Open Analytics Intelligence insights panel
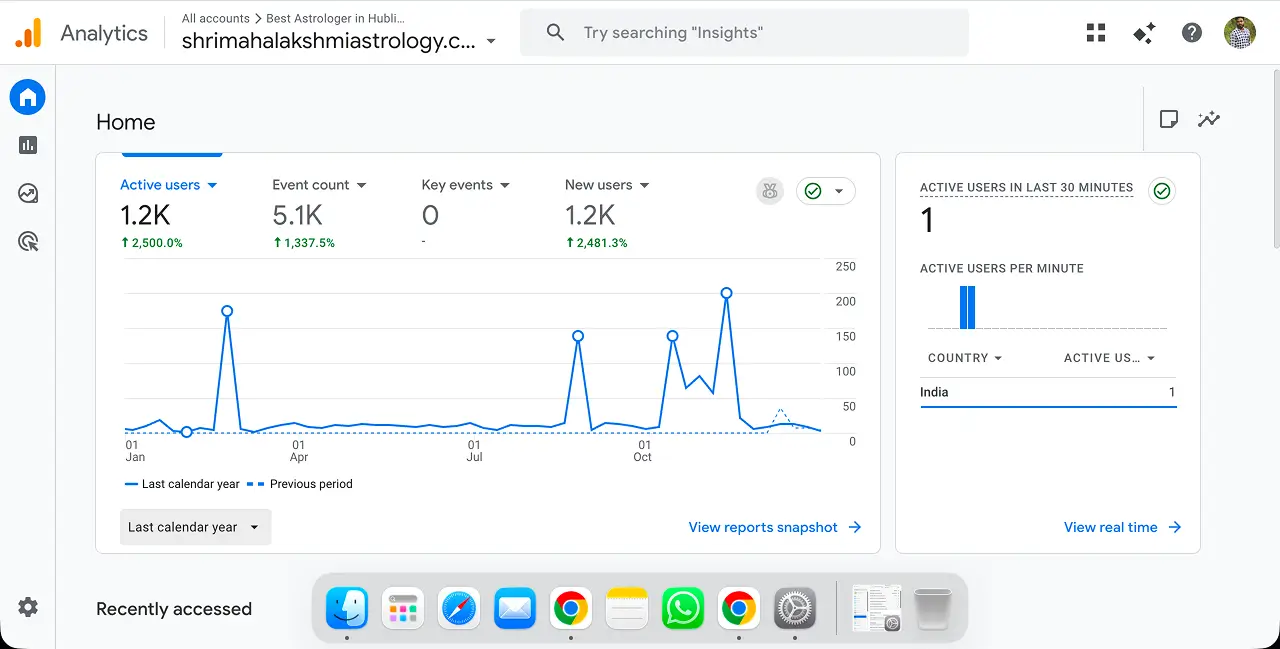Image resolution: width=1280 pixels, height=649 pixels. (1209, 118)
